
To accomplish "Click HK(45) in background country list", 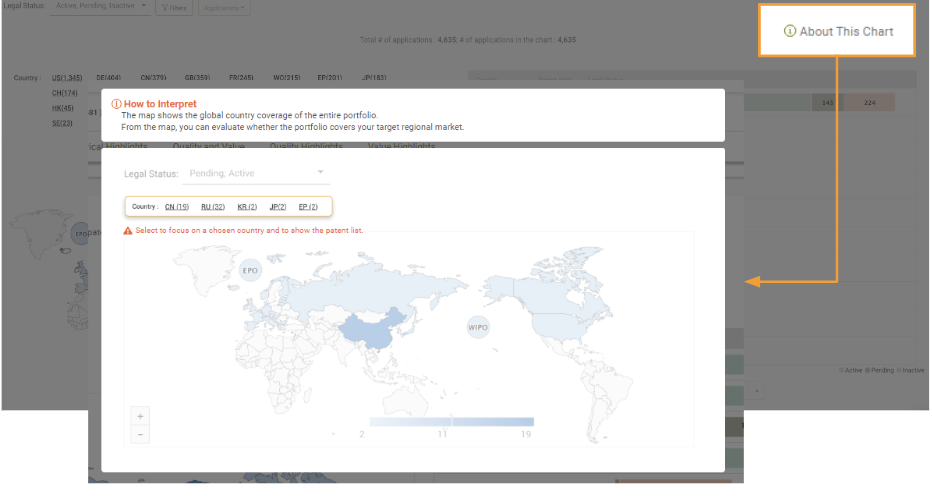I will pos(62,109).
